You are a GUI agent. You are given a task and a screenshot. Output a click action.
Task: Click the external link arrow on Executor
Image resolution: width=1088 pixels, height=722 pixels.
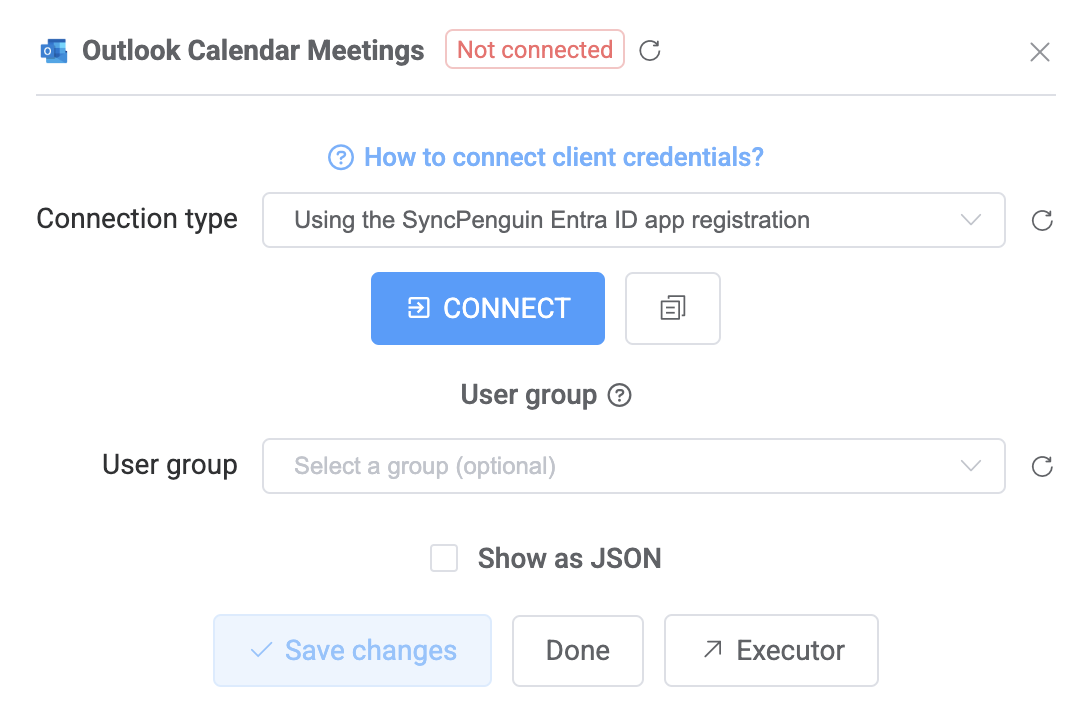[x=714, y=650]
